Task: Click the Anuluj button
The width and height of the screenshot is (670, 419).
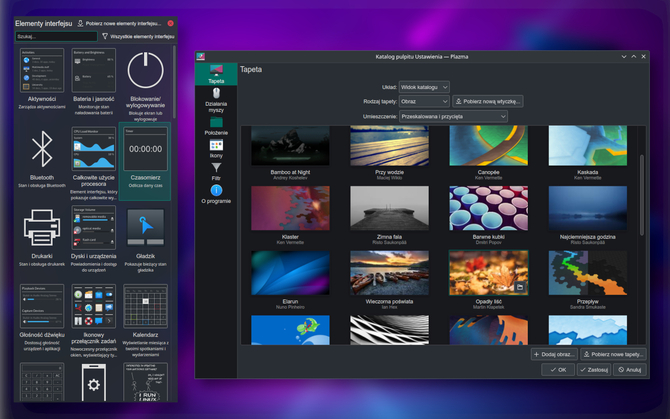Action: [630, 369]
